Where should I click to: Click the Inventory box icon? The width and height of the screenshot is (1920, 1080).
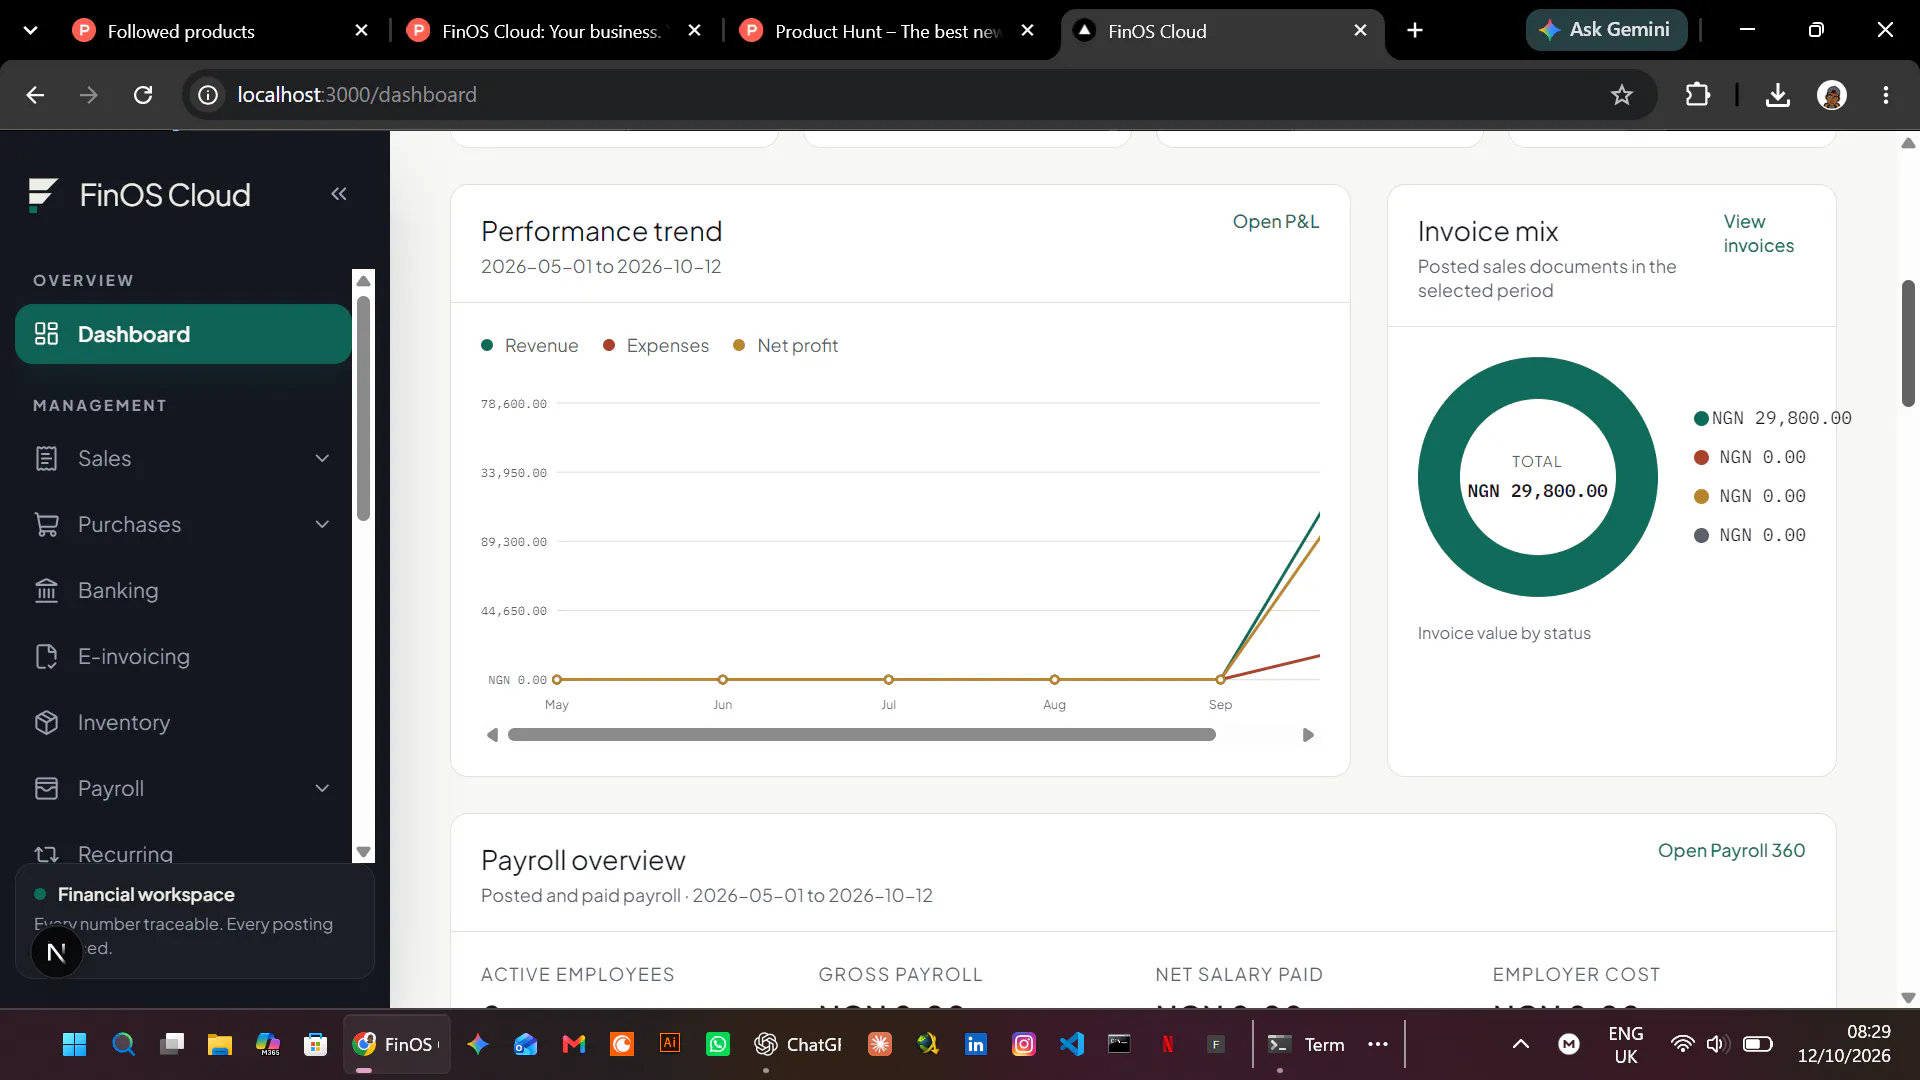[46, 722]
